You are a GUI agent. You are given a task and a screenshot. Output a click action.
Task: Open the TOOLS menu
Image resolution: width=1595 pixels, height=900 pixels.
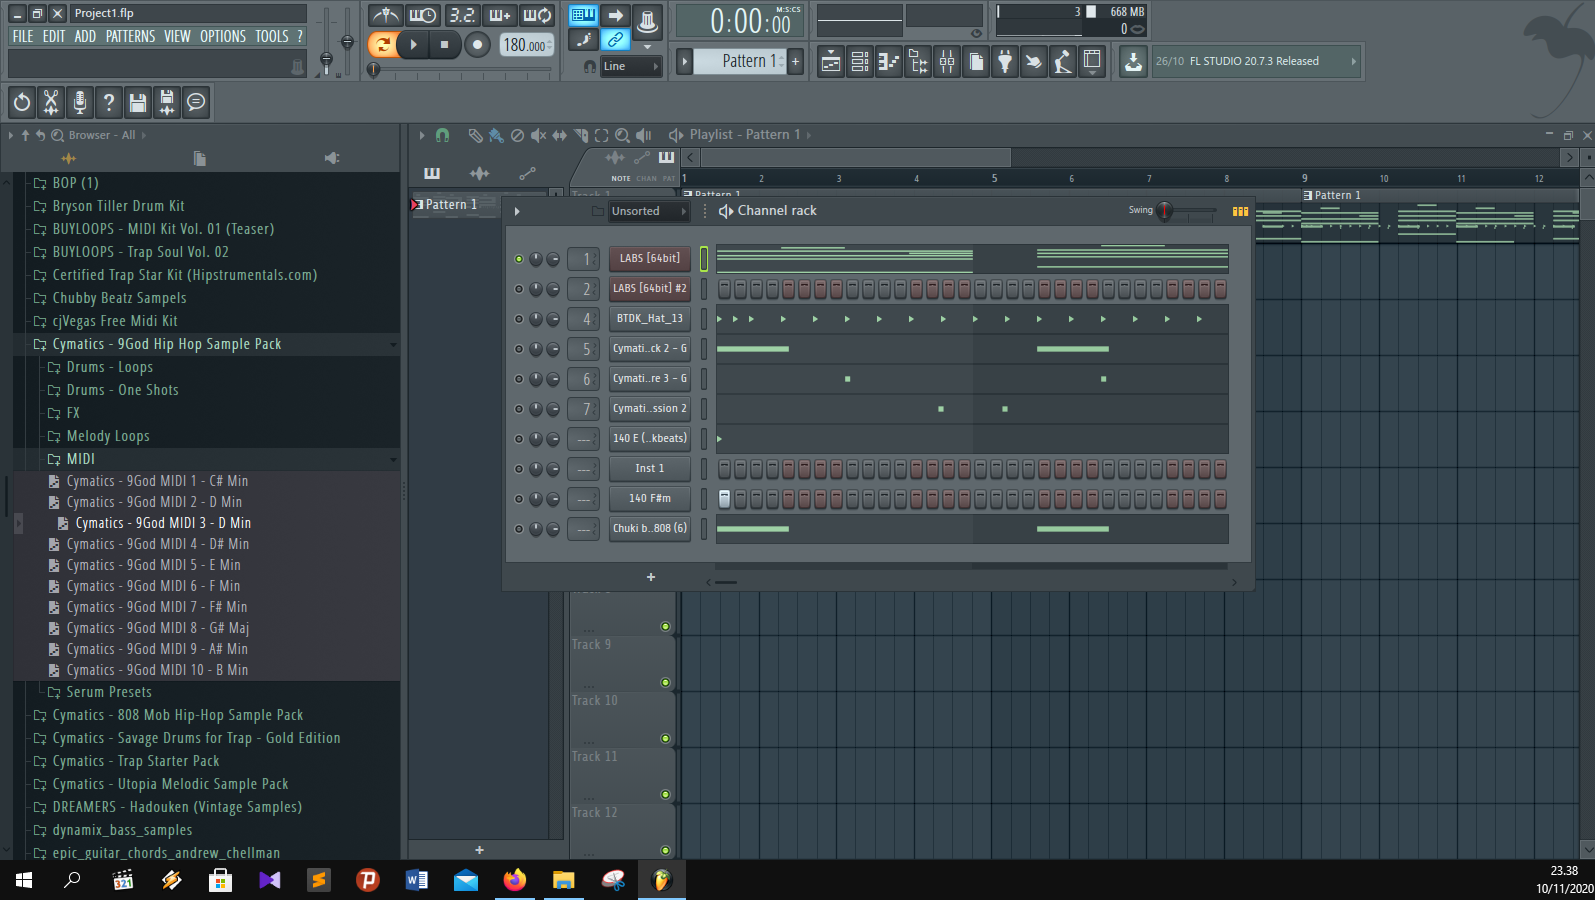click(272, 36)
